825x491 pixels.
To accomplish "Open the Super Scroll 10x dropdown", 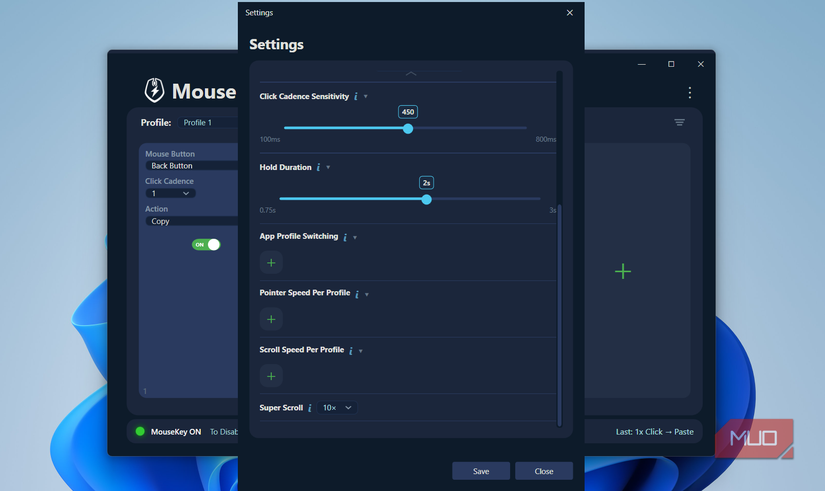I will pyautogui.click(x=337, y=408).
